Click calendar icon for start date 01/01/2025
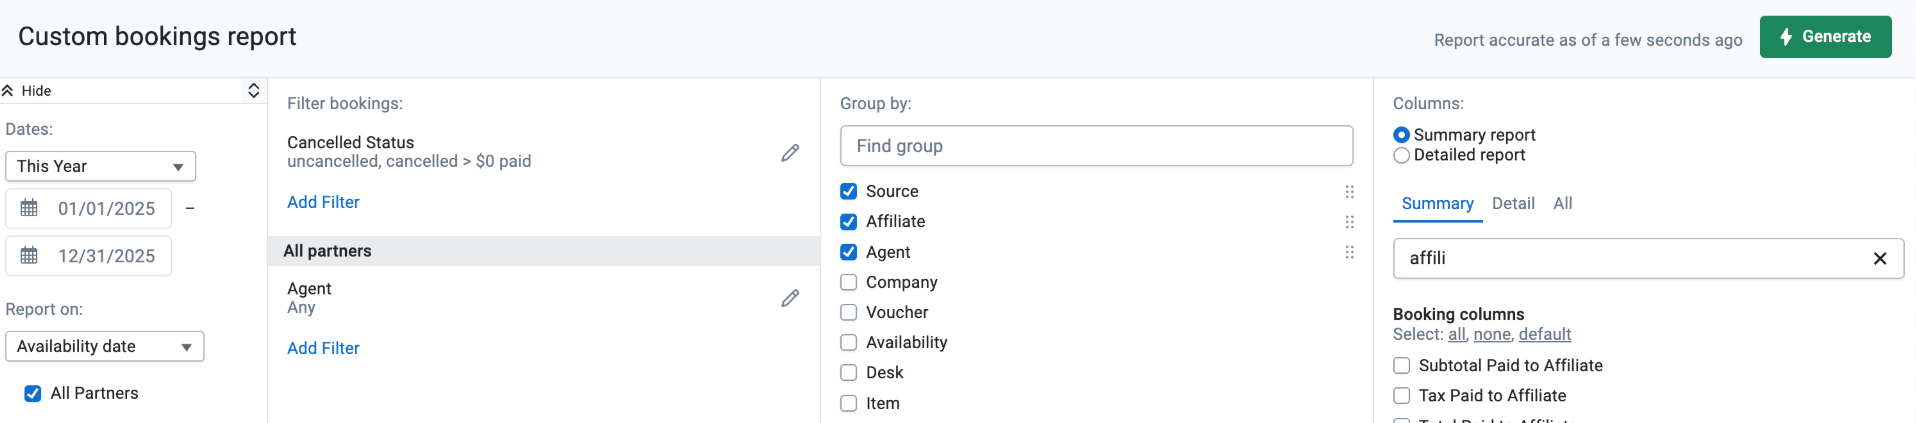The height and width of the screenshot is (423, 1916). point(30,209)
